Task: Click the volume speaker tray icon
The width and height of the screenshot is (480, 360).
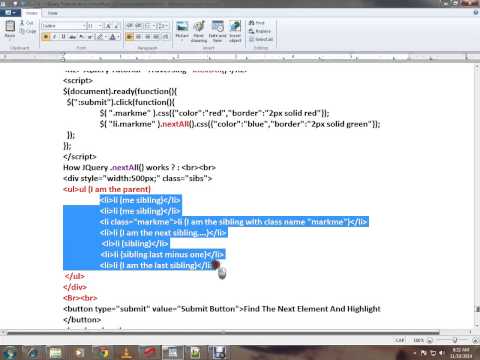Action: 441,353
